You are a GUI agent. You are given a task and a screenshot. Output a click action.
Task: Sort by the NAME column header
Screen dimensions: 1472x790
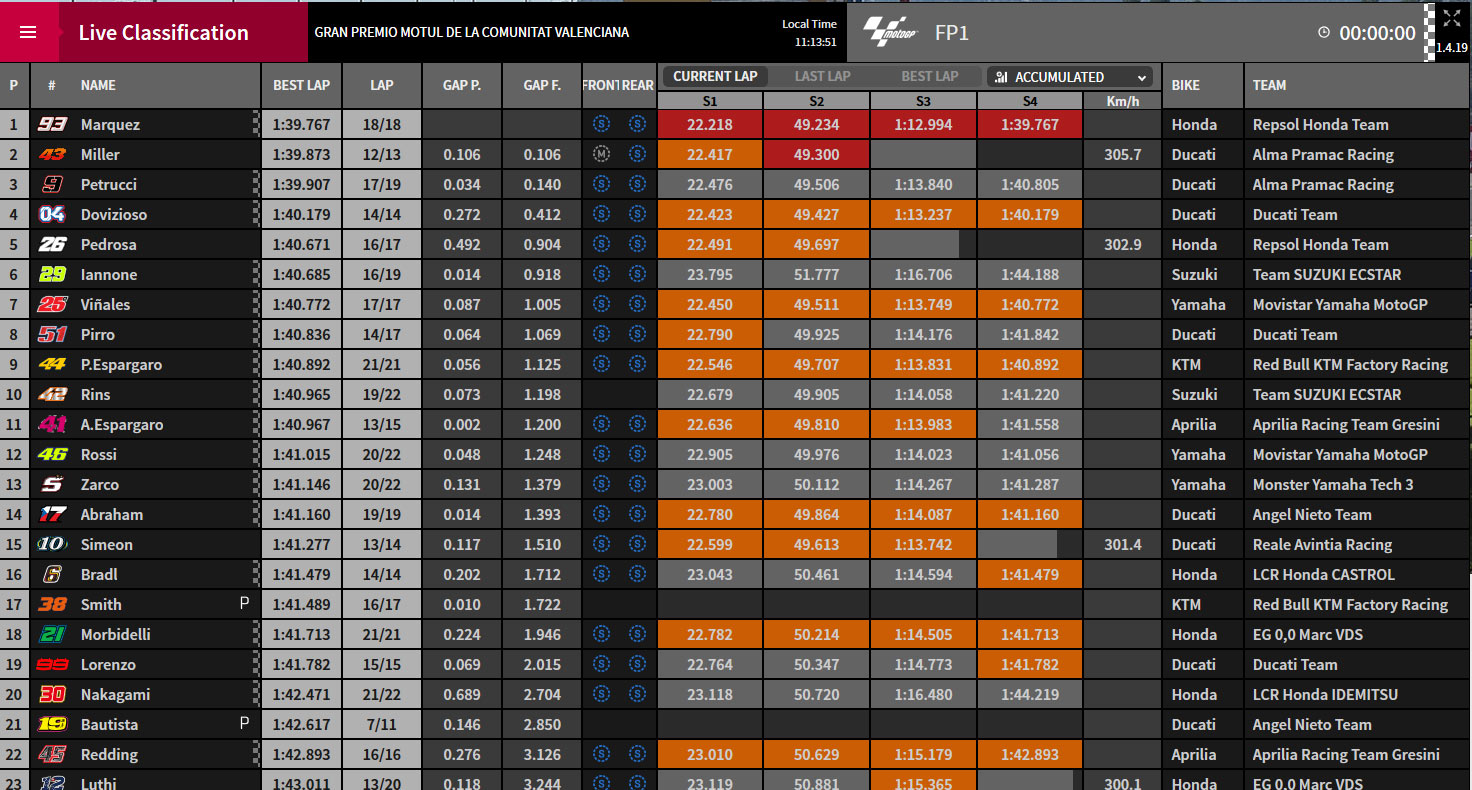pyautogui.click(x=98, y=85)
